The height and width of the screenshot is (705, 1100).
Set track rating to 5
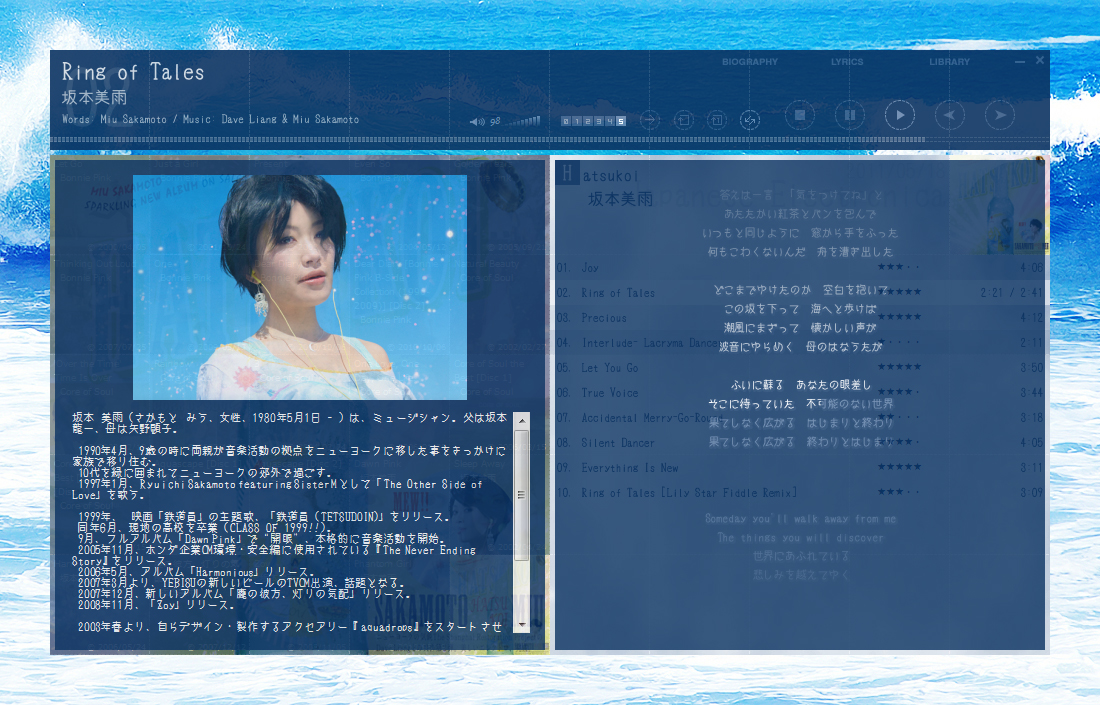point(621,121)
